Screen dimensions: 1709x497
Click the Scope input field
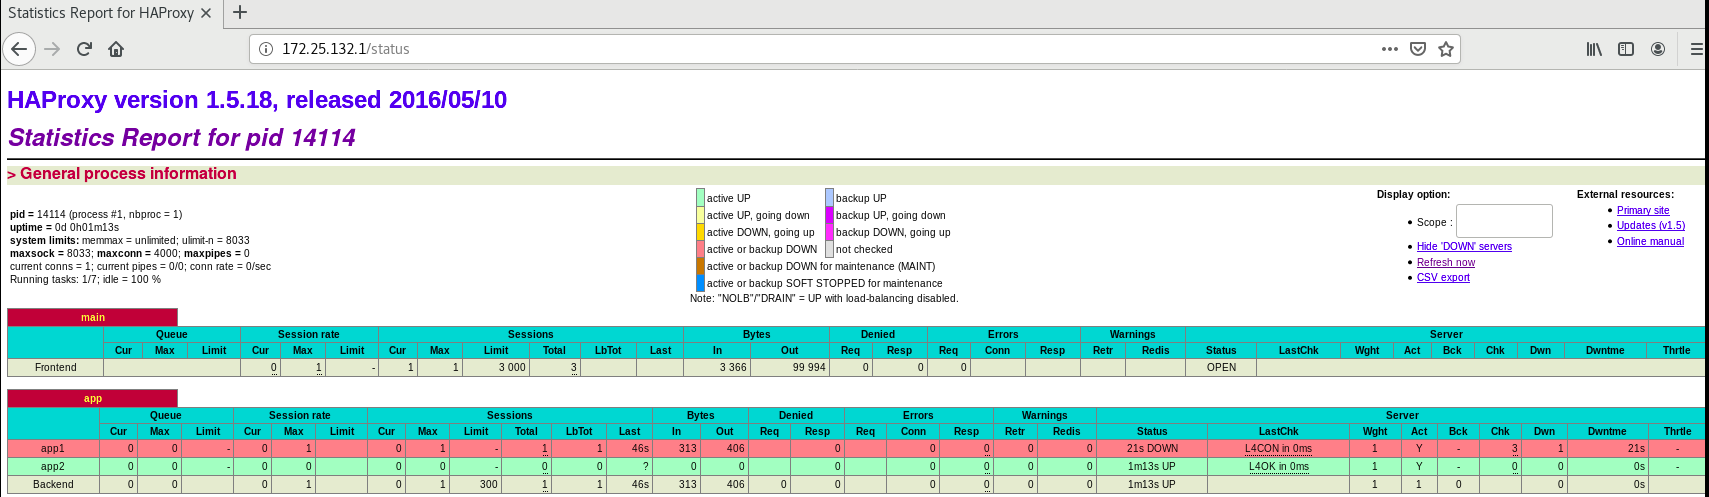pyautogui.click(x=1504, y=221)
